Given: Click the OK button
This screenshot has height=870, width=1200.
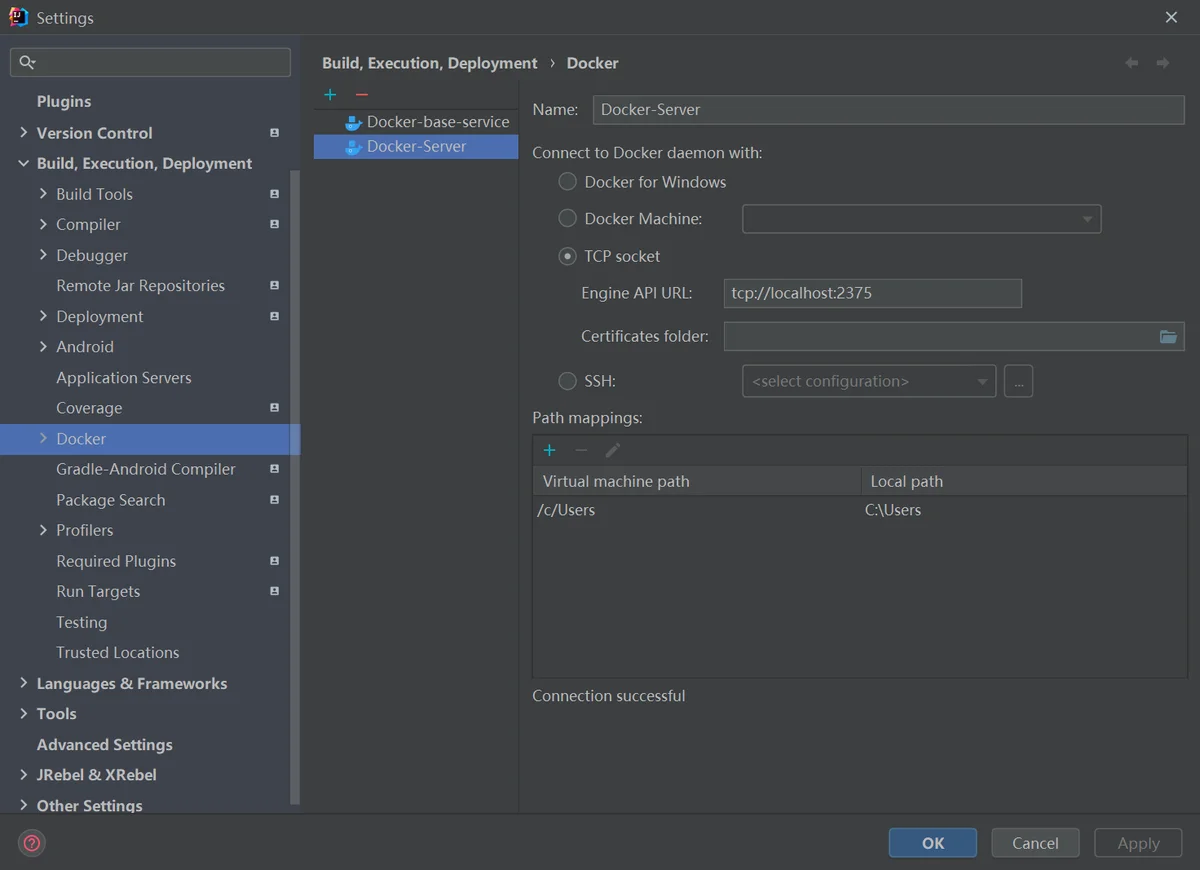Looking at the screenshot, I should pos(933,843).
